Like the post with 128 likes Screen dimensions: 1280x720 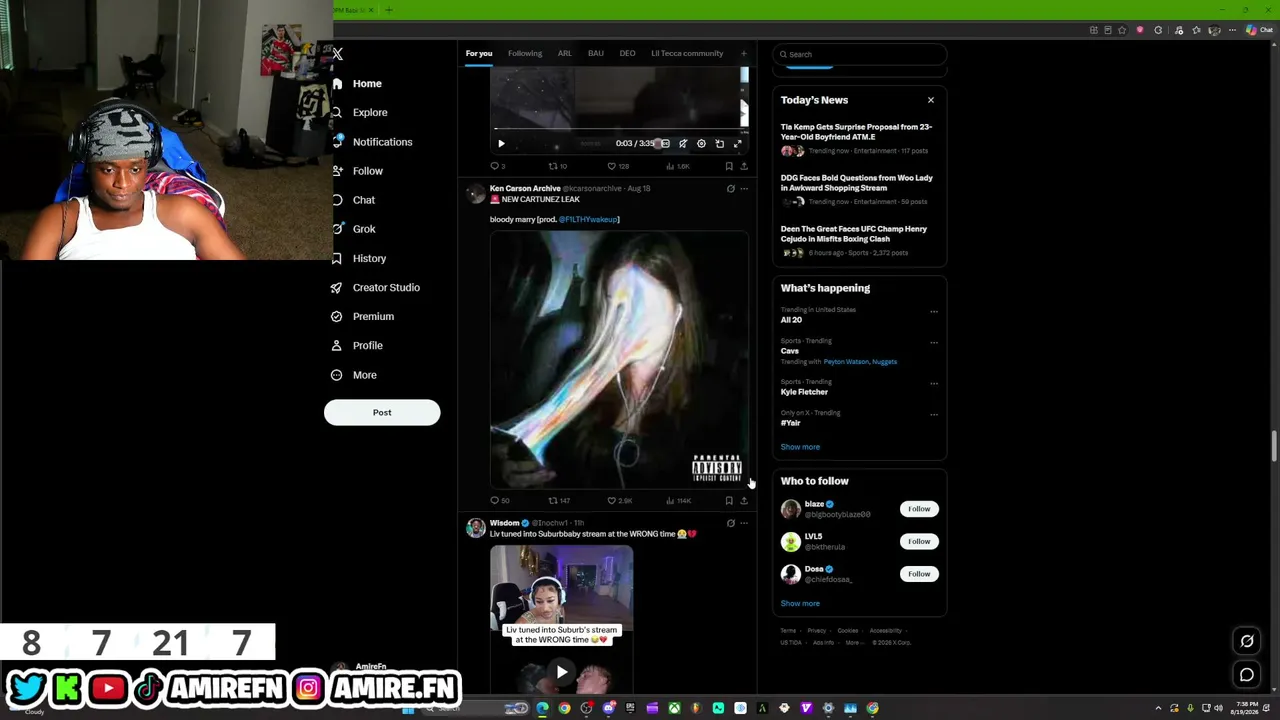coord(618,166)
